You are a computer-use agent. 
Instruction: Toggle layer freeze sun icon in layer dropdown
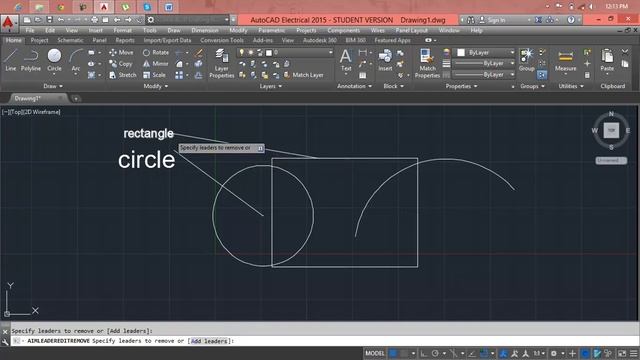tap(251, 53)
